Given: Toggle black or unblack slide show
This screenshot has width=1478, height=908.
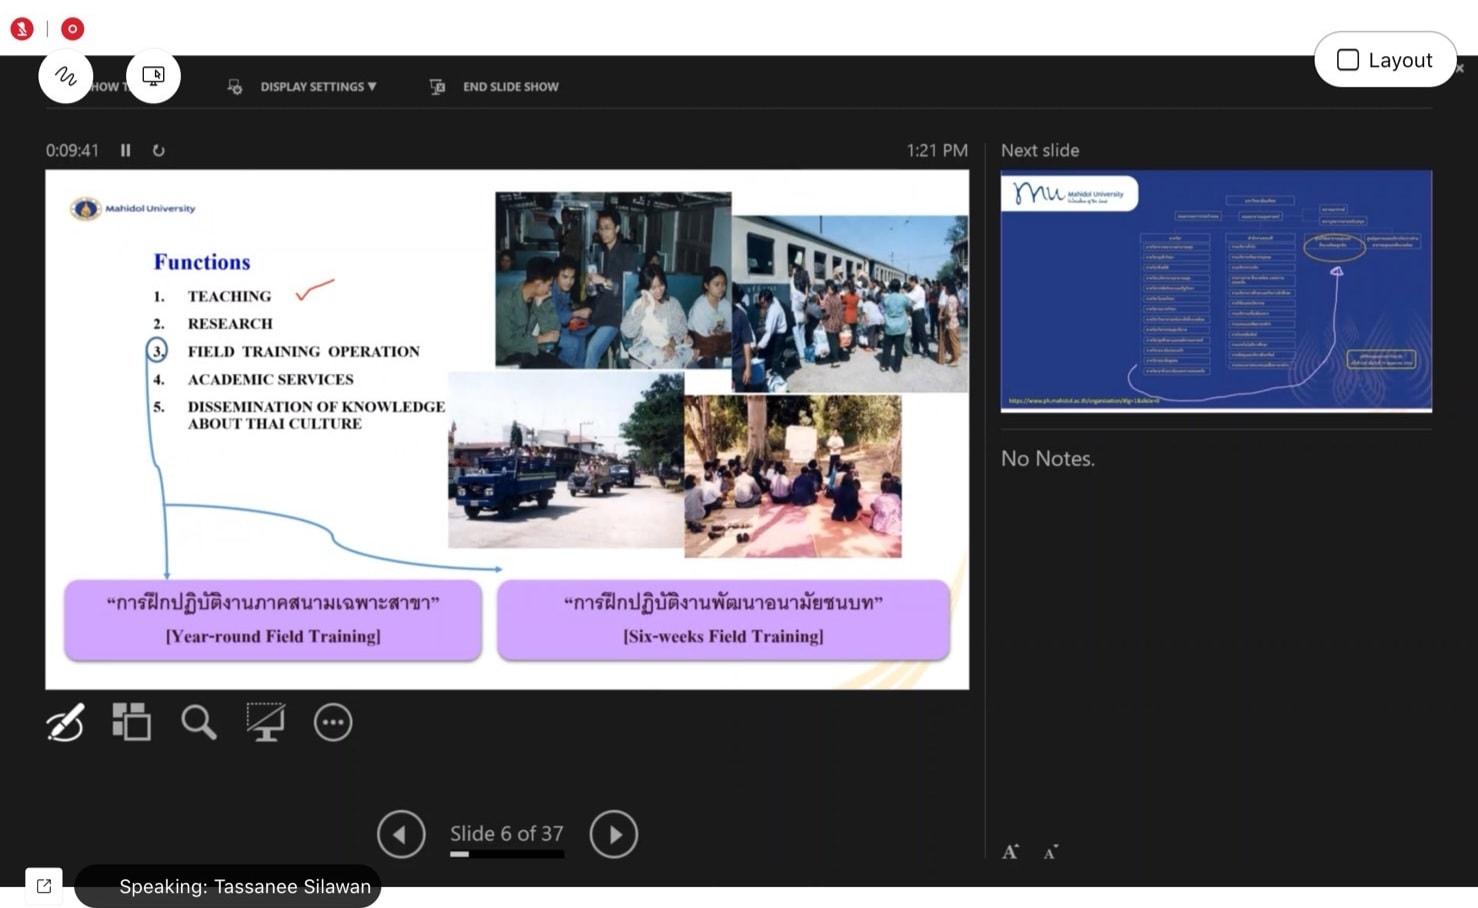Looking at the screenshot, I should pos(265,722).
